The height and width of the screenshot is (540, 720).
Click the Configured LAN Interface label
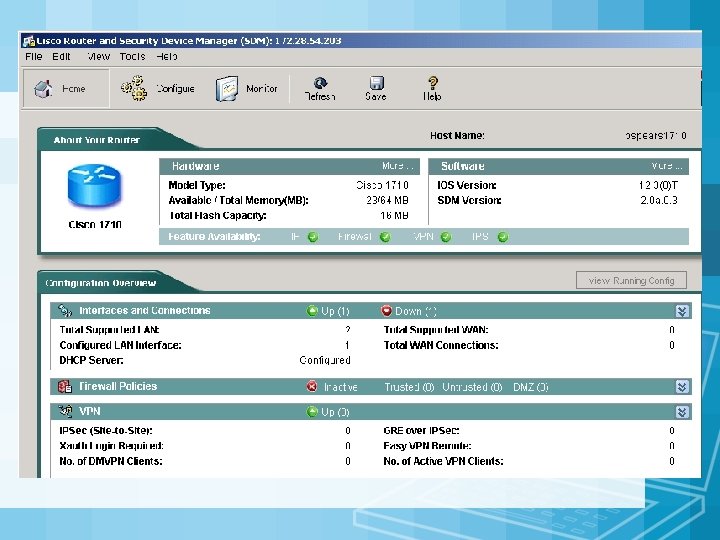tap(120, 345)
